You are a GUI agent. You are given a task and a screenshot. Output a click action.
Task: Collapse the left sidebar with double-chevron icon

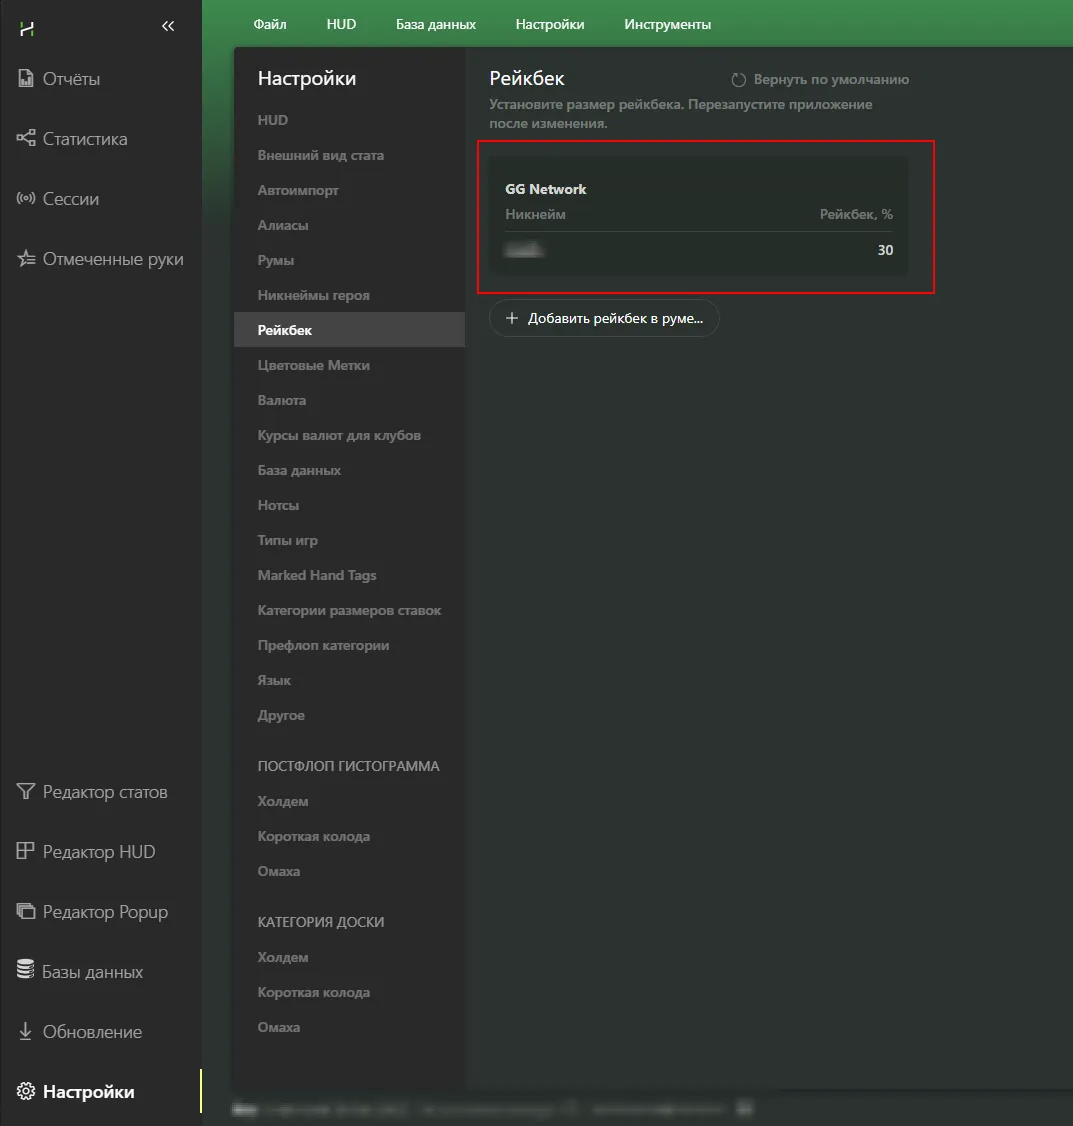click(x=168, y=27)
